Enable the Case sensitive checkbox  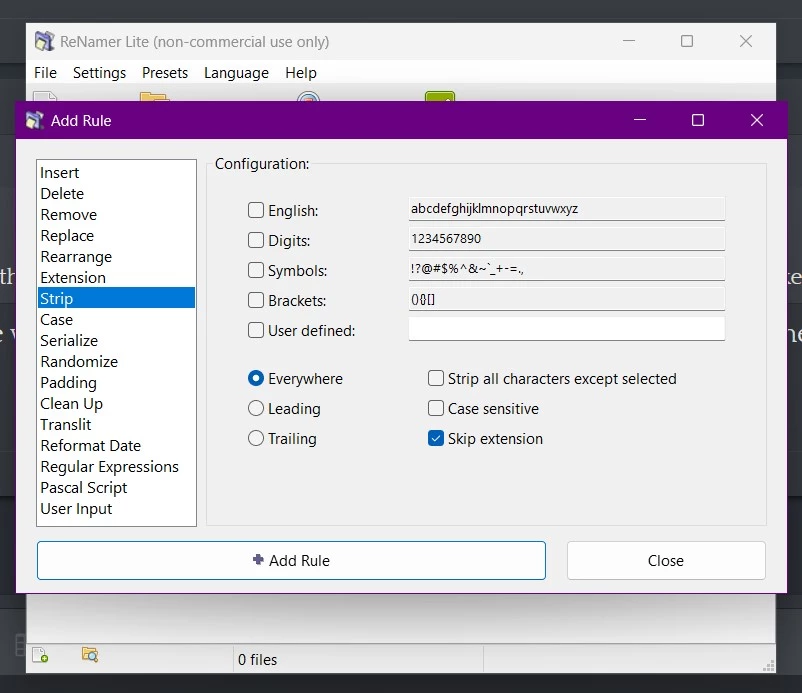[x=436, y=409]
